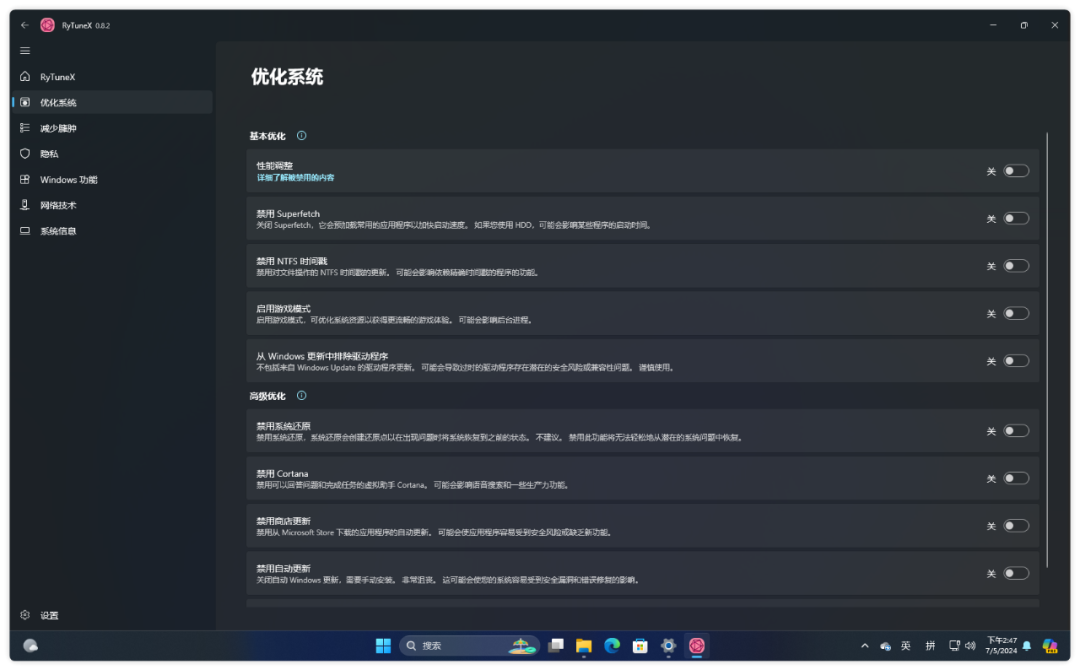Enable 启用游戏模式 switch
The height and width of the screenshot is (670, 1080).
pyautogui.click(x=1016, y=313)
